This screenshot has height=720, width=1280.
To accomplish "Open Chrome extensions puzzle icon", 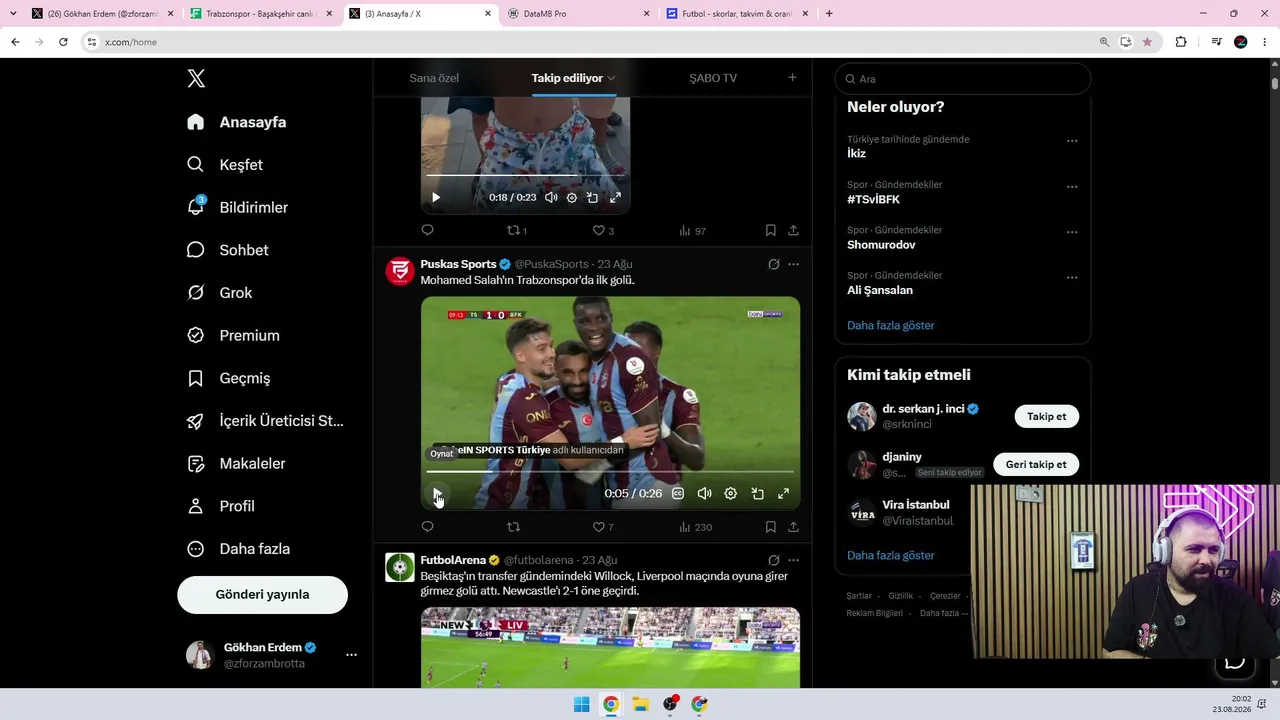I will [1181, 42].
